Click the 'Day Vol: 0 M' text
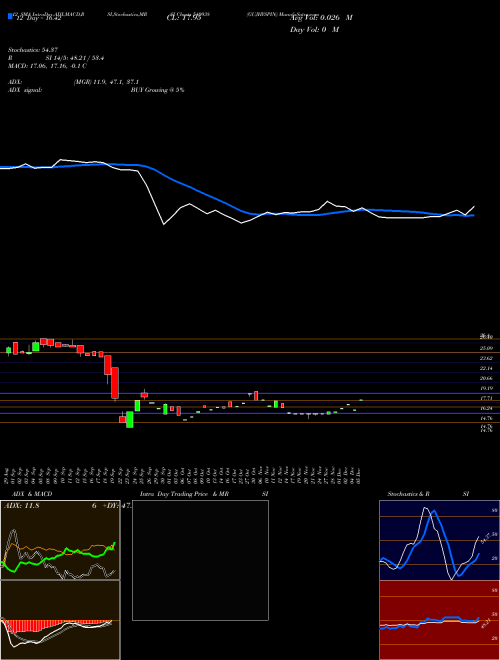Screen dimensions: 500x660 coord(314,29)
